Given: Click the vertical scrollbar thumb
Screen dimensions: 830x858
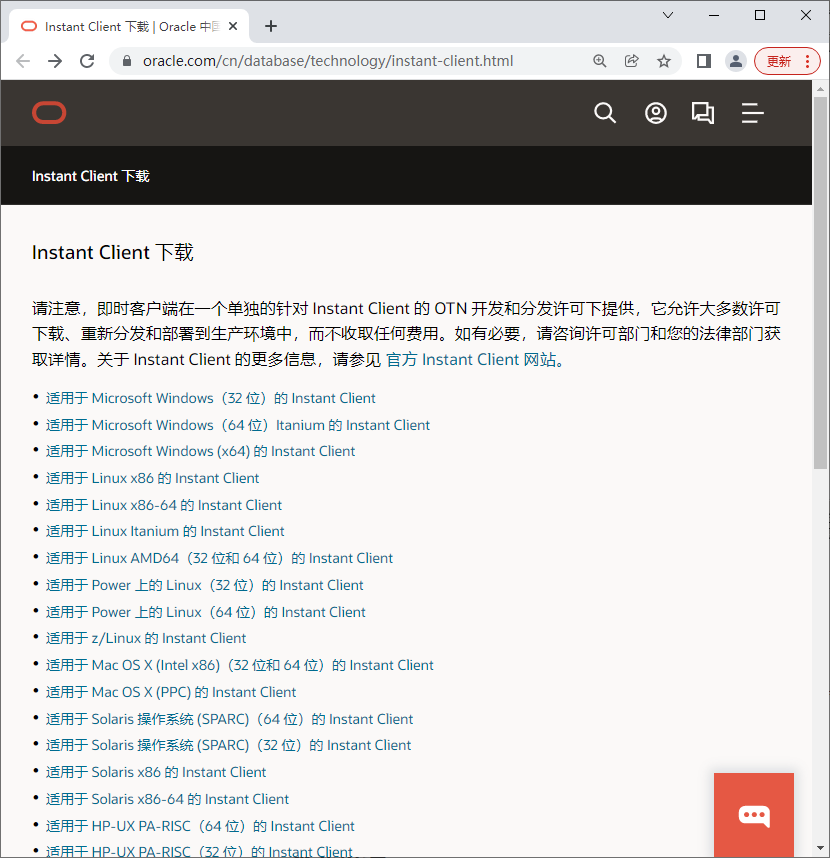Looking at the screenshot, I should pyautogui.click(x=820, y=283).
